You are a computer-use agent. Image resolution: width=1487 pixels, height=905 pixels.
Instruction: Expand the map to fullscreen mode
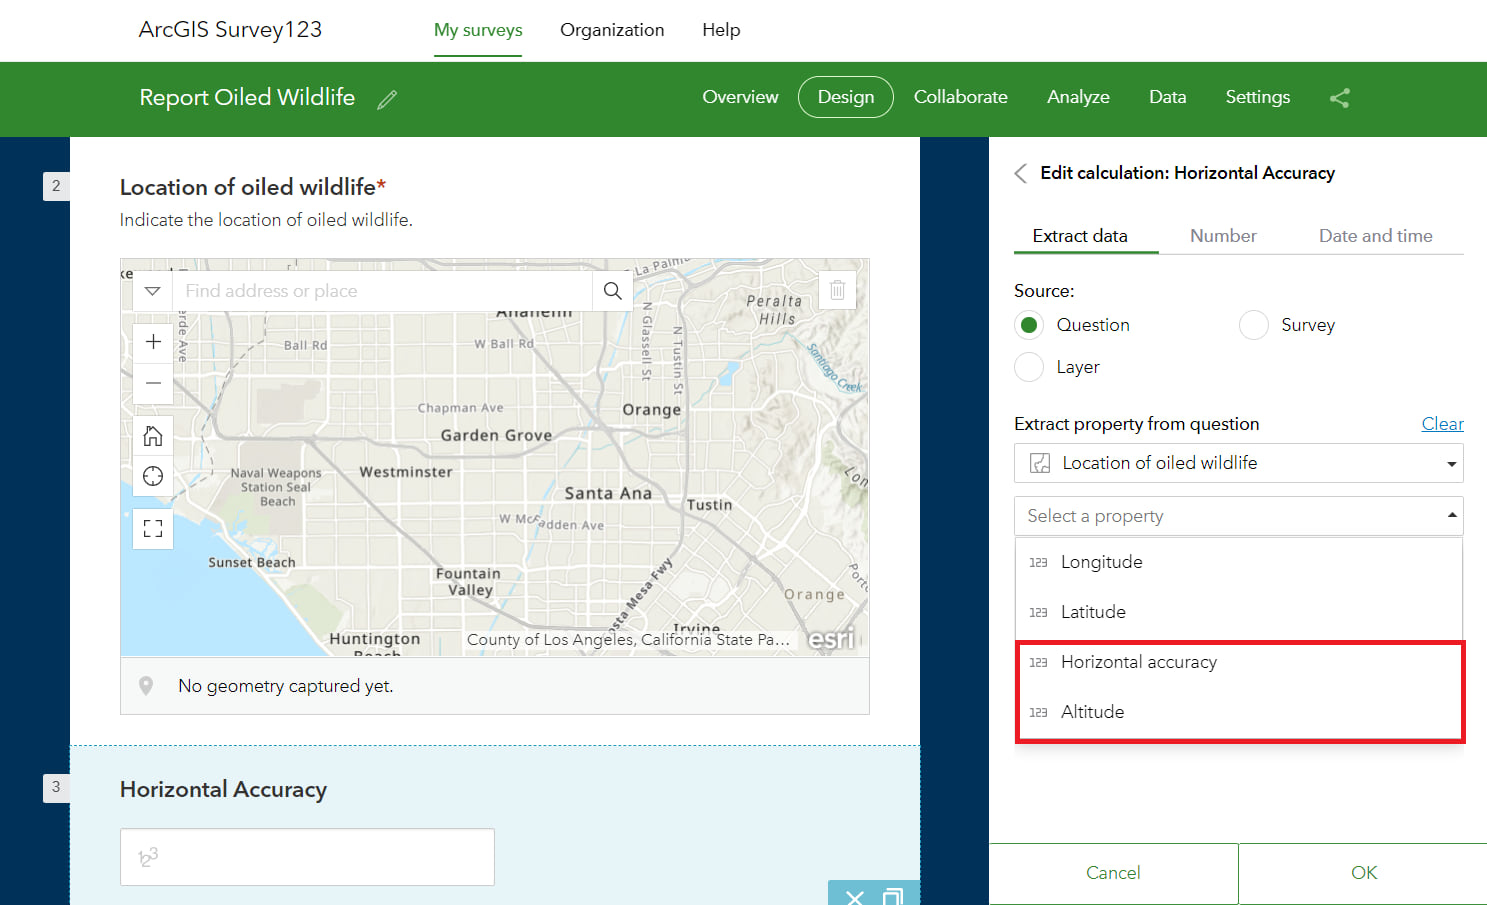[x=152, y=528]
